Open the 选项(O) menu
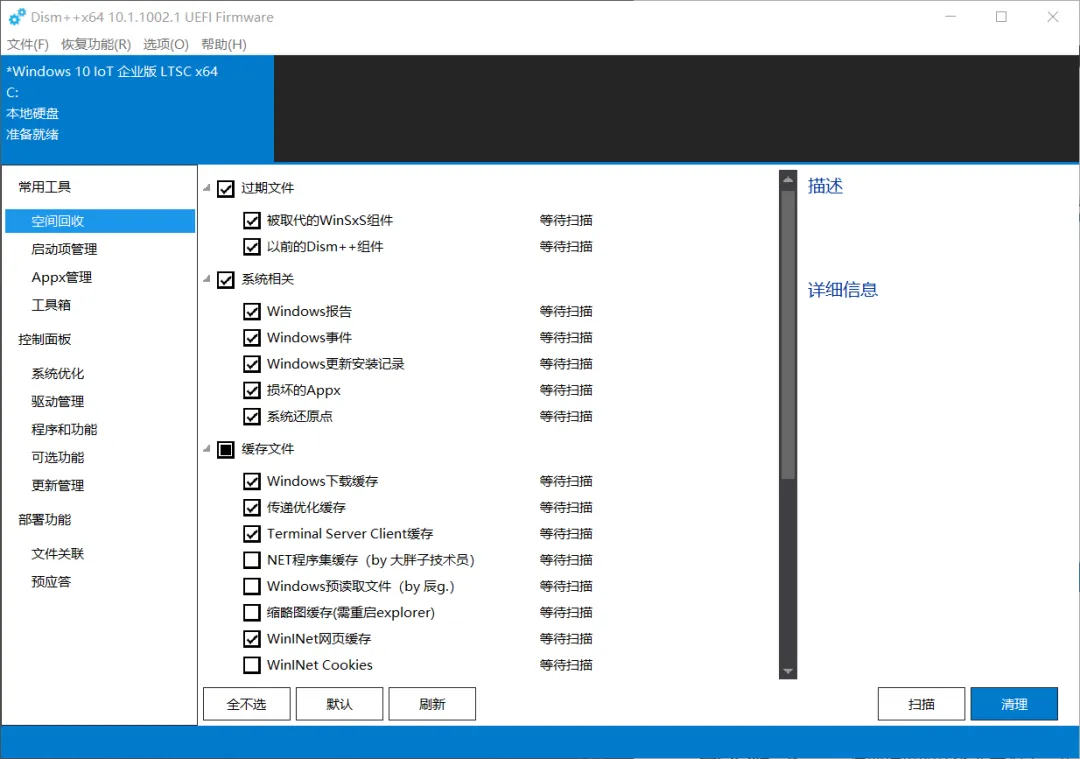 click(165, 45)
